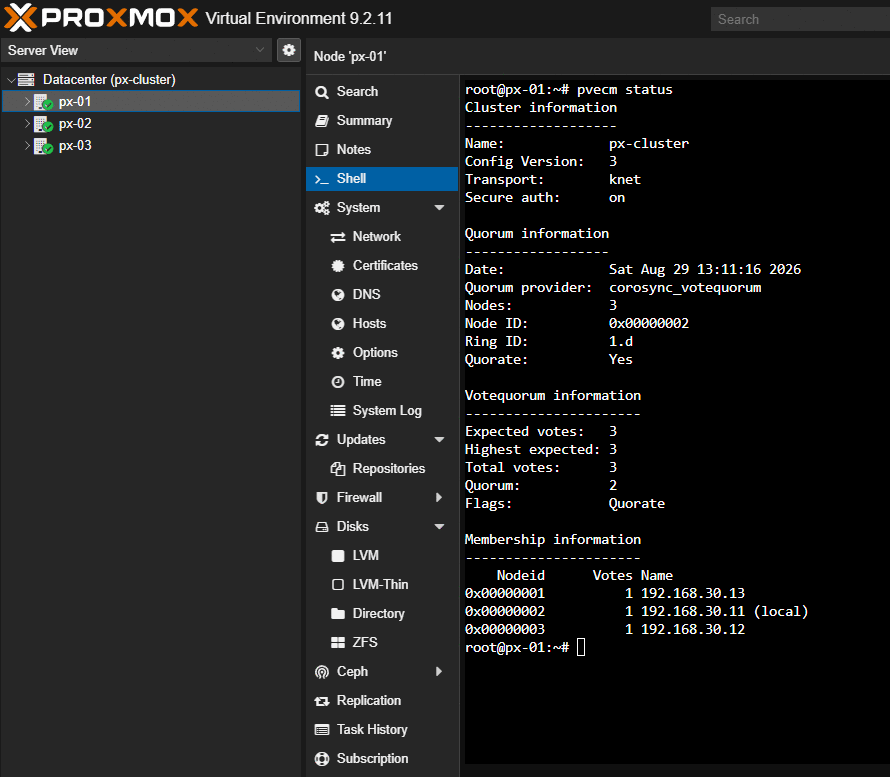Click the LVM filled square icon
This screenshot has height=777, width=890.
tap(338, 556)
